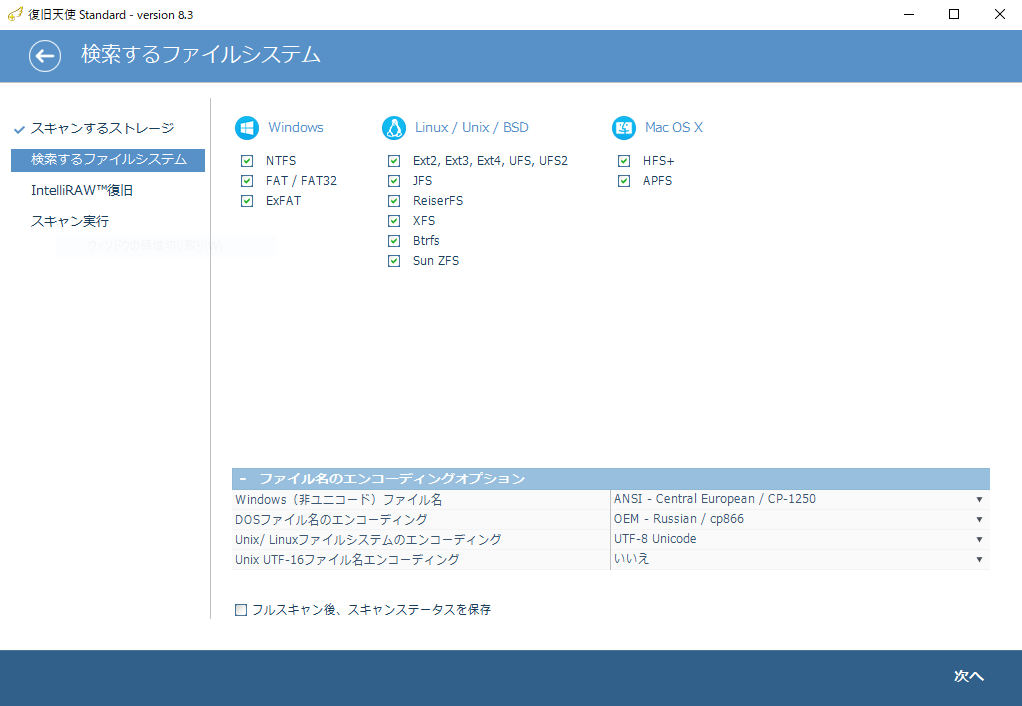Toggle Ext2, Ext3, Ext4, UFS, UFS2 checkbox
The image size is (1022, 706).
coord(394,160)
